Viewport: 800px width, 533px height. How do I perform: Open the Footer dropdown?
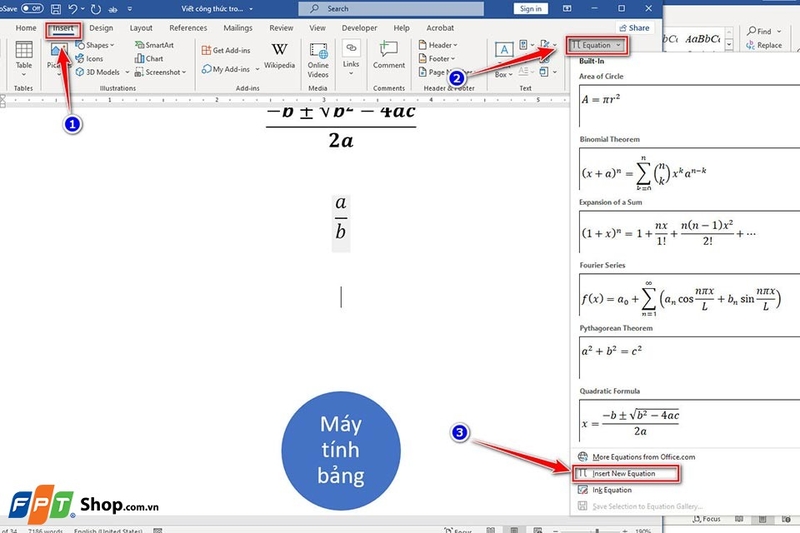pos(437,59)
